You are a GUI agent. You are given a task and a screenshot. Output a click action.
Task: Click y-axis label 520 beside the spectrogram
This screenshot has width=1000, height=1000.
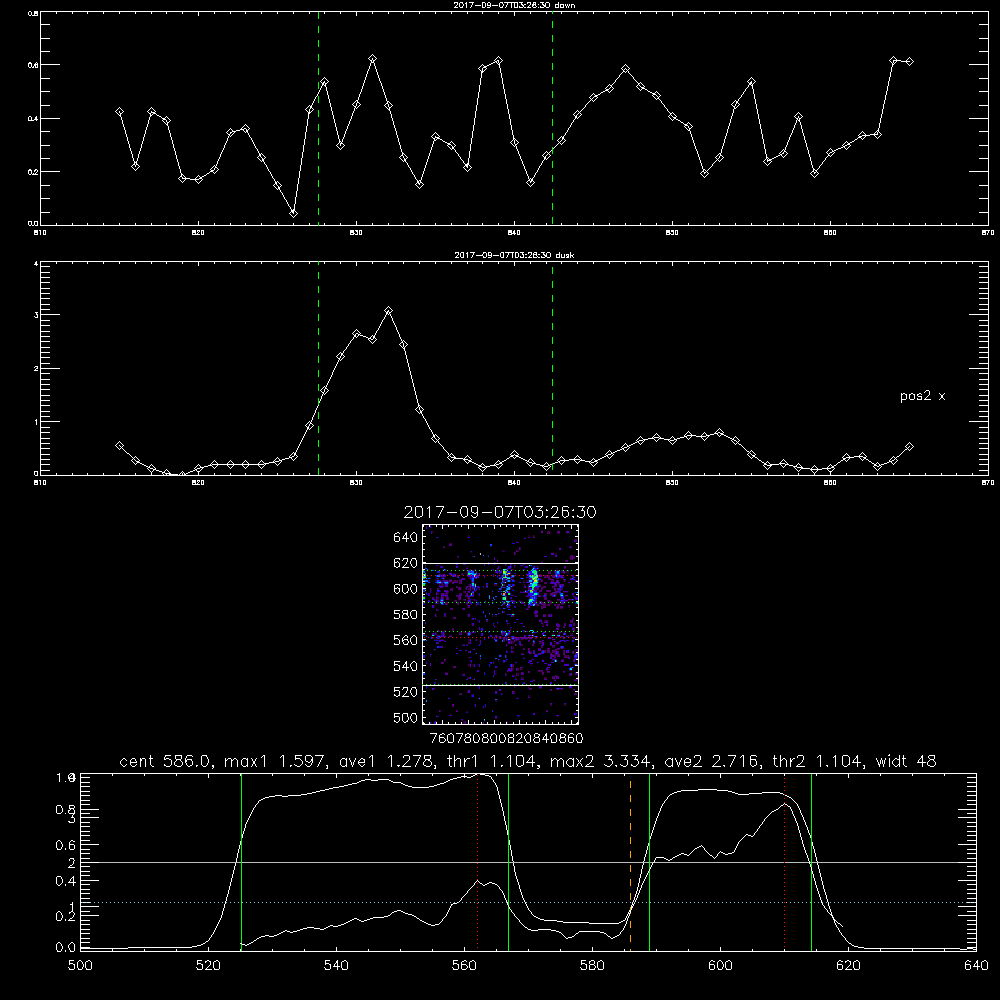(406, 692)
